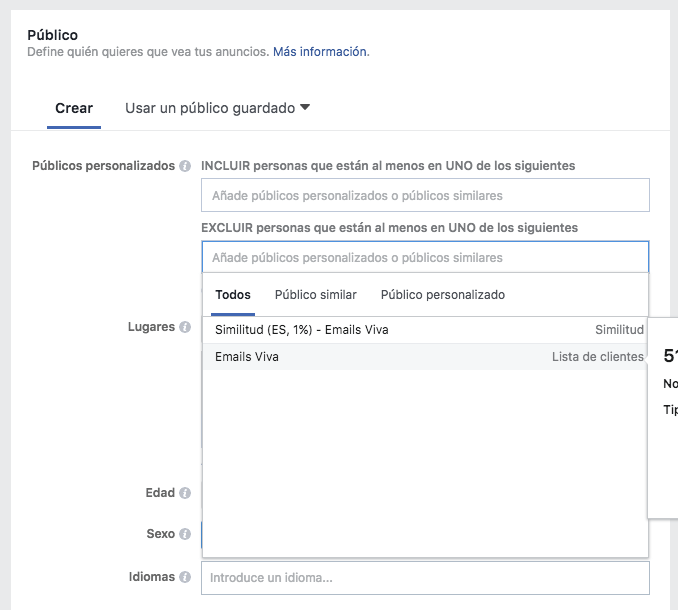The image size is (678, 610).
Task: Select Similitud (ES, 1%) - Emails Viva audience
Action: click(425, 330)
